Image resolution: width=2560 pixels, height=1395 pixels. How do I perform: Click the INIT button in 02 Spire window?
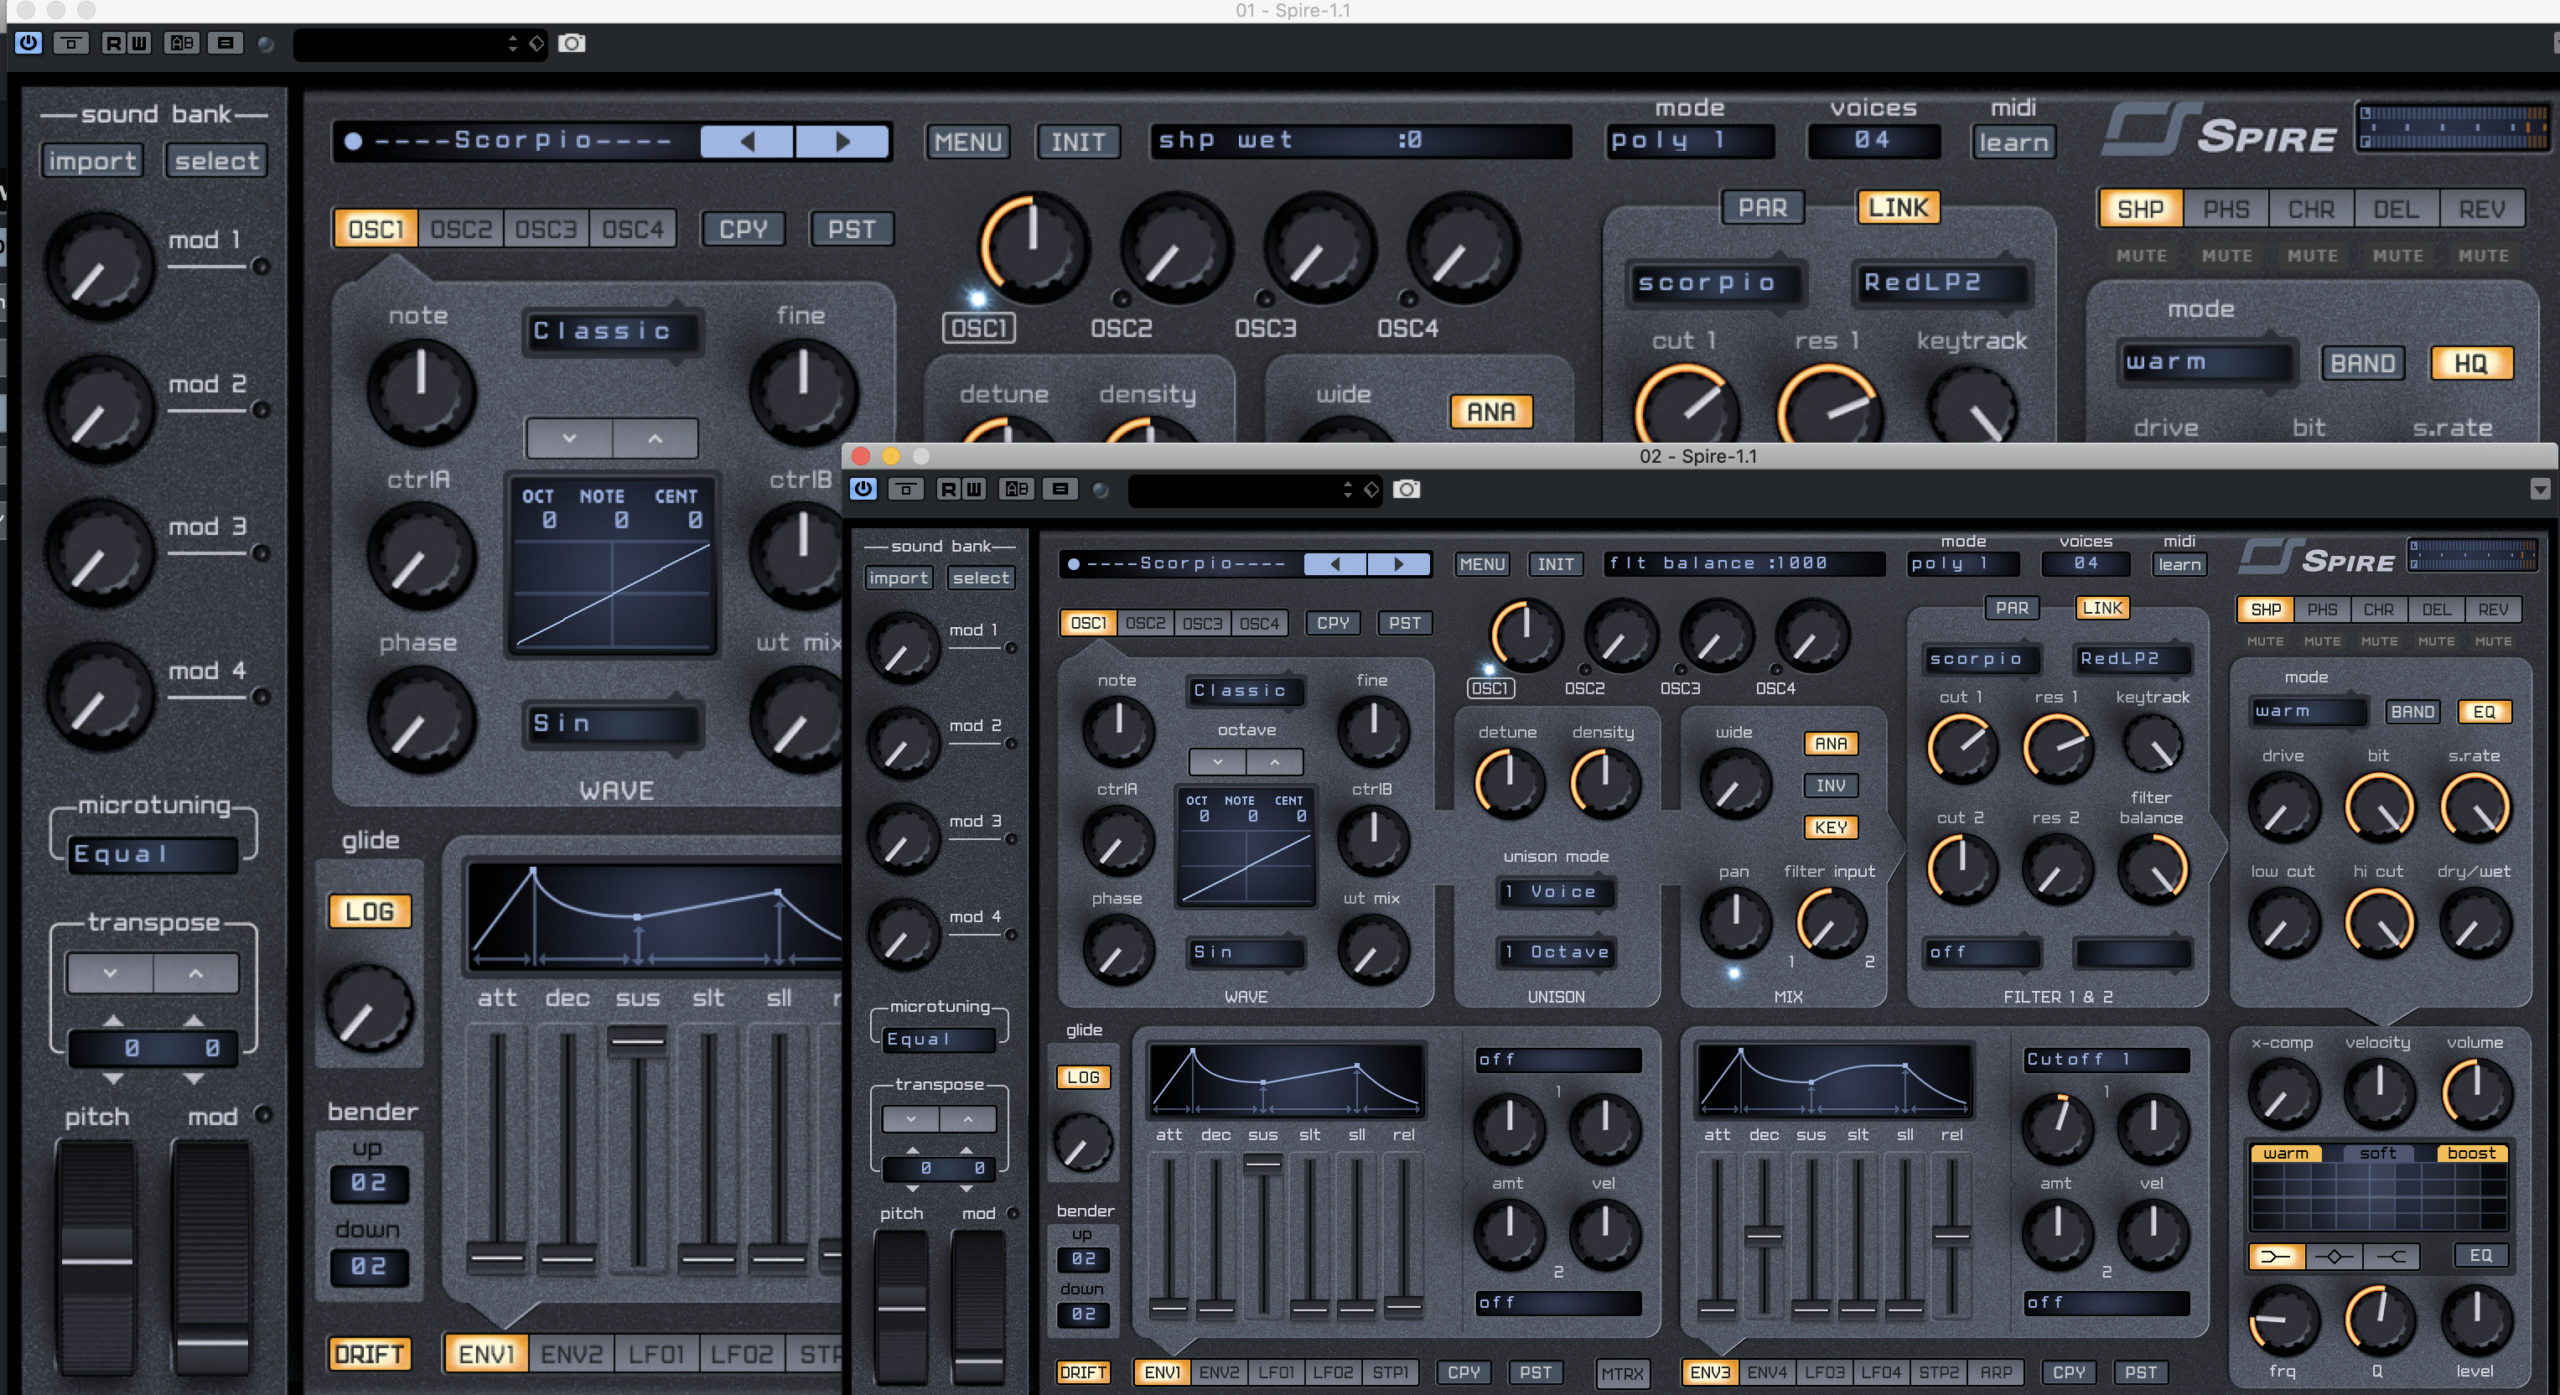(1555, 564)
